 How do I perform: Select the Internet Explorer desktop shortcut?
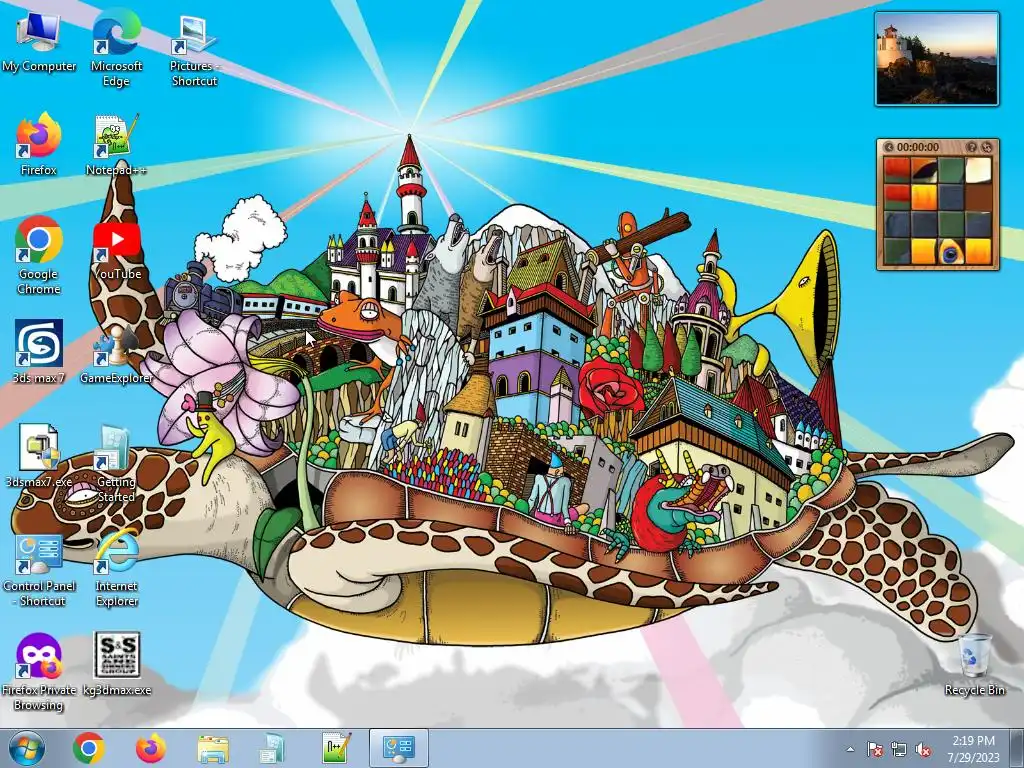point(116,569)
